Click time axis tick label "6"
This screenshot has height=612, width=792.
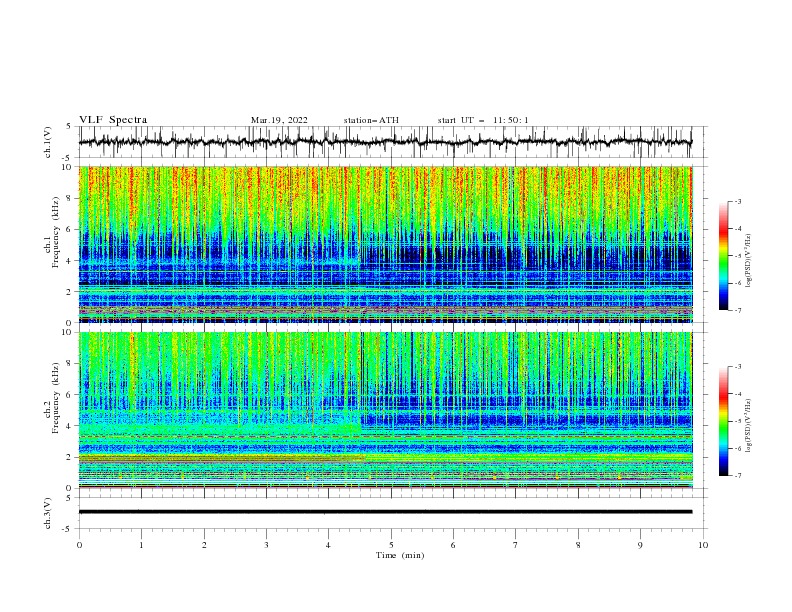coord(453,545)
